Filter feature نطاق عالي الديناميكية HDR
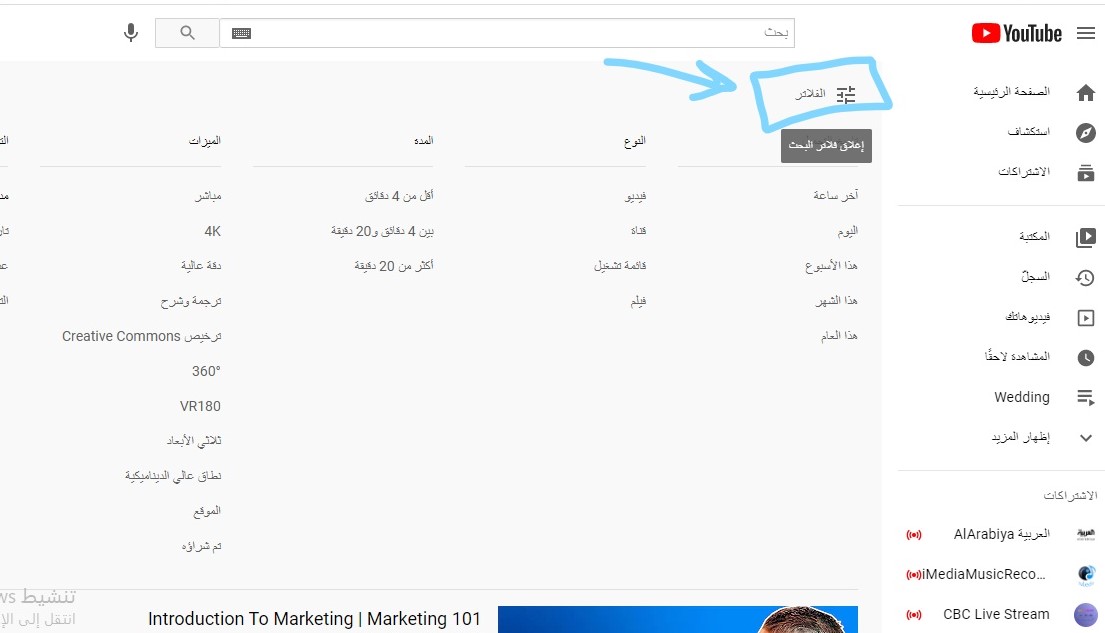This screenshot has height=633, width=1105. point(173,476)
